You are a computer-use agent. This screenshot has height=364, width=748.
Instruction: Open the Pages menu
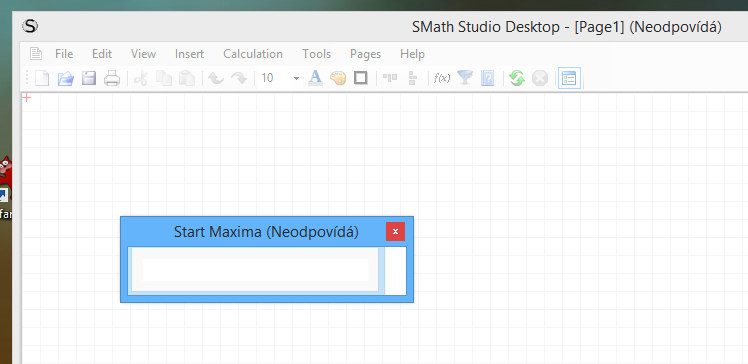point(365,54)
